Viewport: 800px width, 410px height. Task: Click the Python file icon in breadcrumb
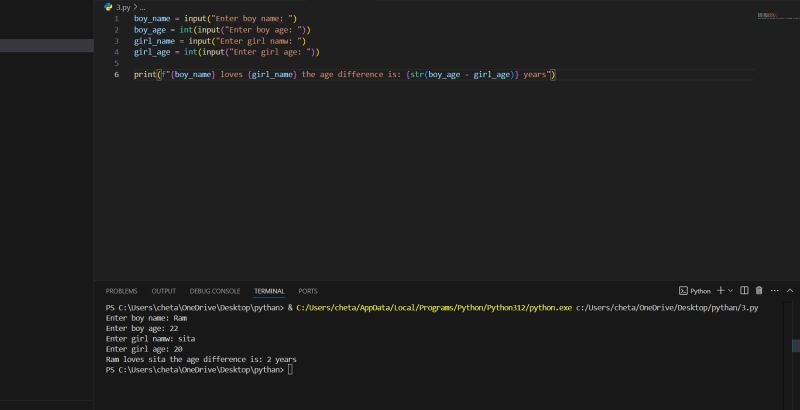(108, 6)
